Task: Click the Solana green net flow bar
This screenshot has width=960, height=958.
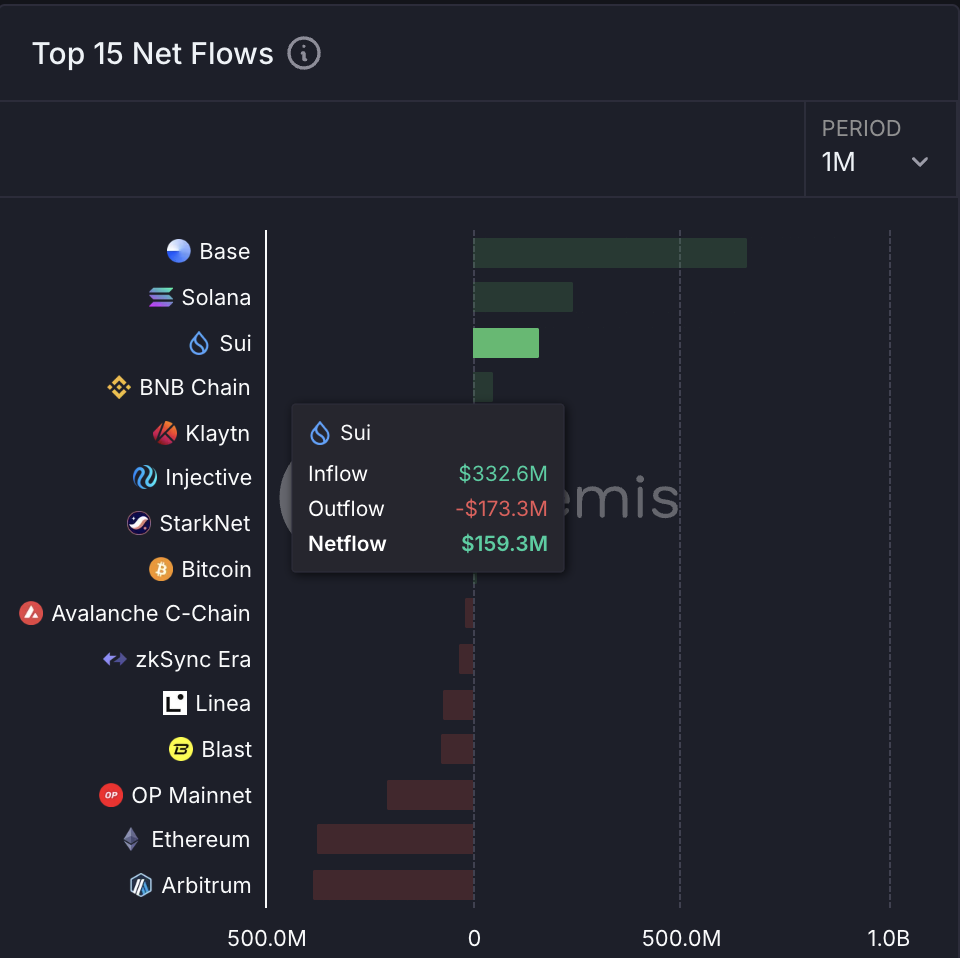Action: coord(523,297)
